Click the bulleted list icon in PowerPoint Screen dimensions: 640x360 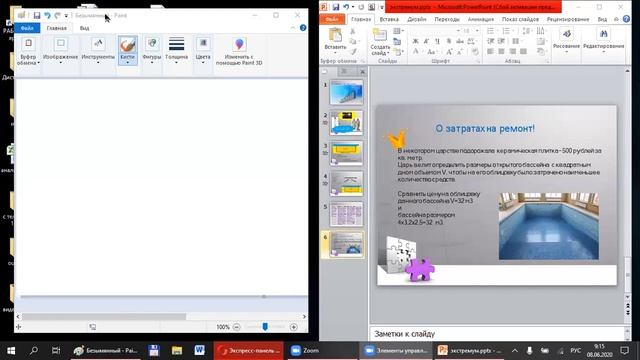point(491,31)
